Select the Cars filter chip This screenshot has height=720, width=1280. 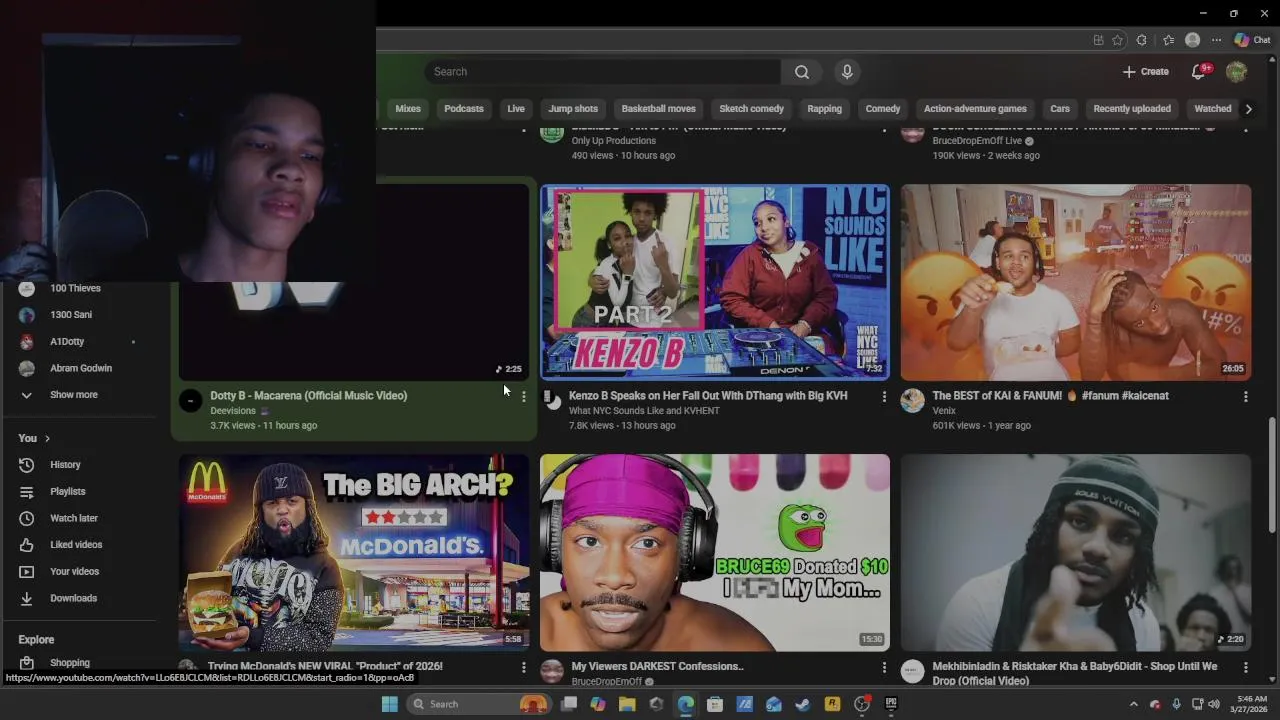tap(1060, 109)
